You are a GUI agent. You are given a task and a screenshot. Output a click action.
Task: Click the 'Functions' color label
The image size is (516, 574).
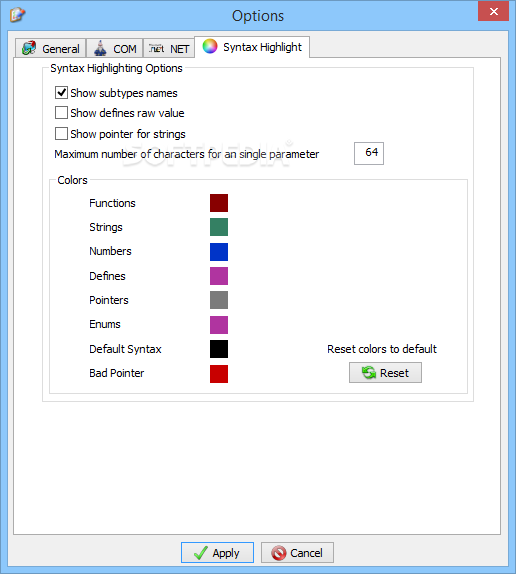point(112,203)
